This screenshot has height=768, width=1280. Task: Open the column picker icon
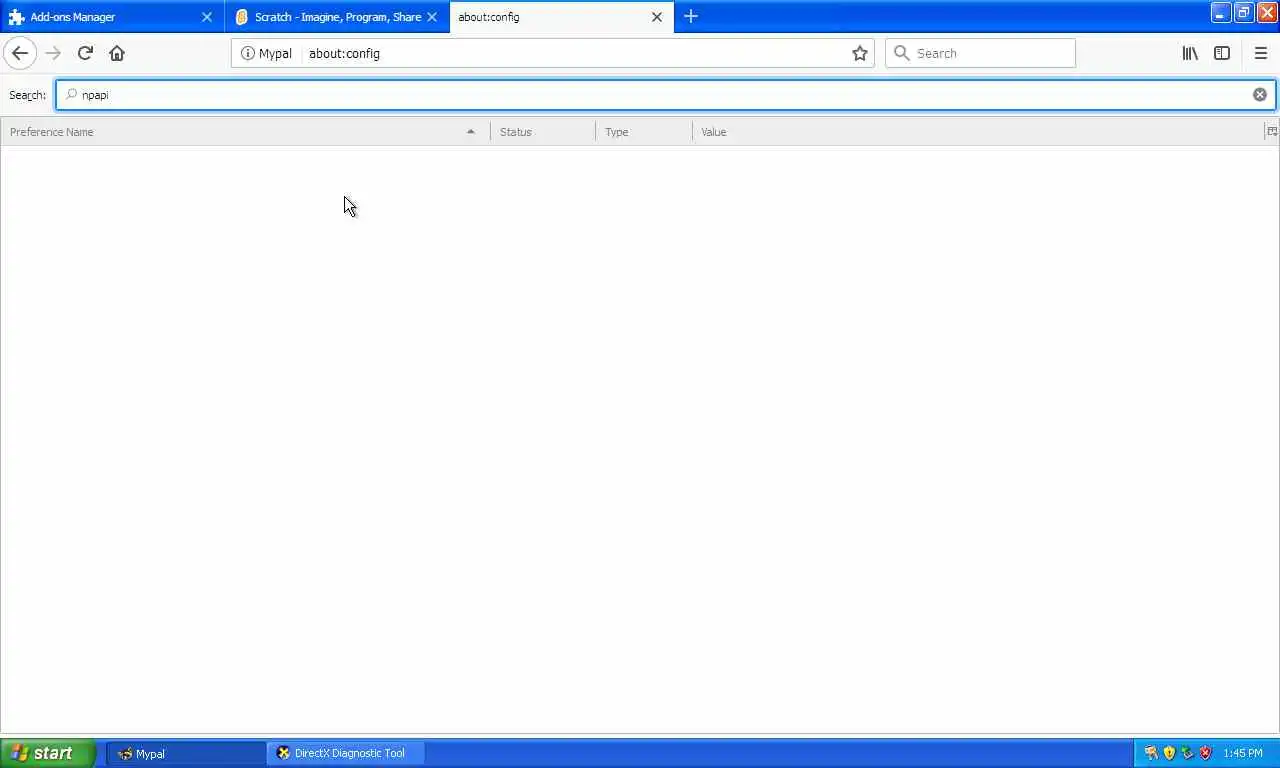pos(1272,131)
